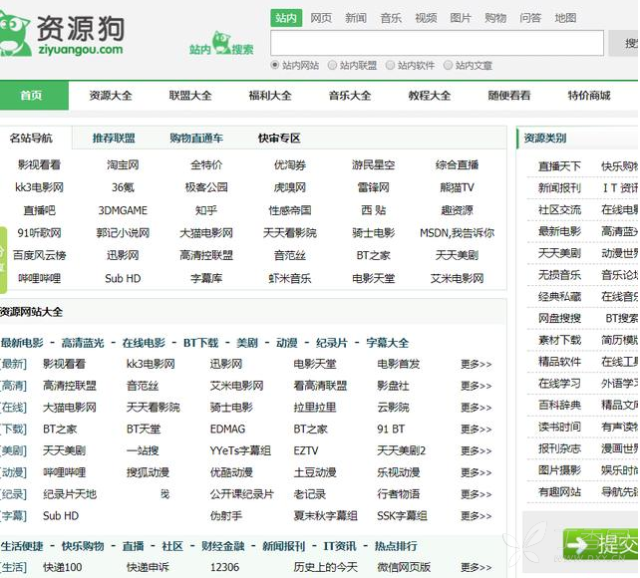Open 网盘搜搜 in 资源类别 sidebar
The width and height of the screenshot is (640, 578).
point(560,318)
